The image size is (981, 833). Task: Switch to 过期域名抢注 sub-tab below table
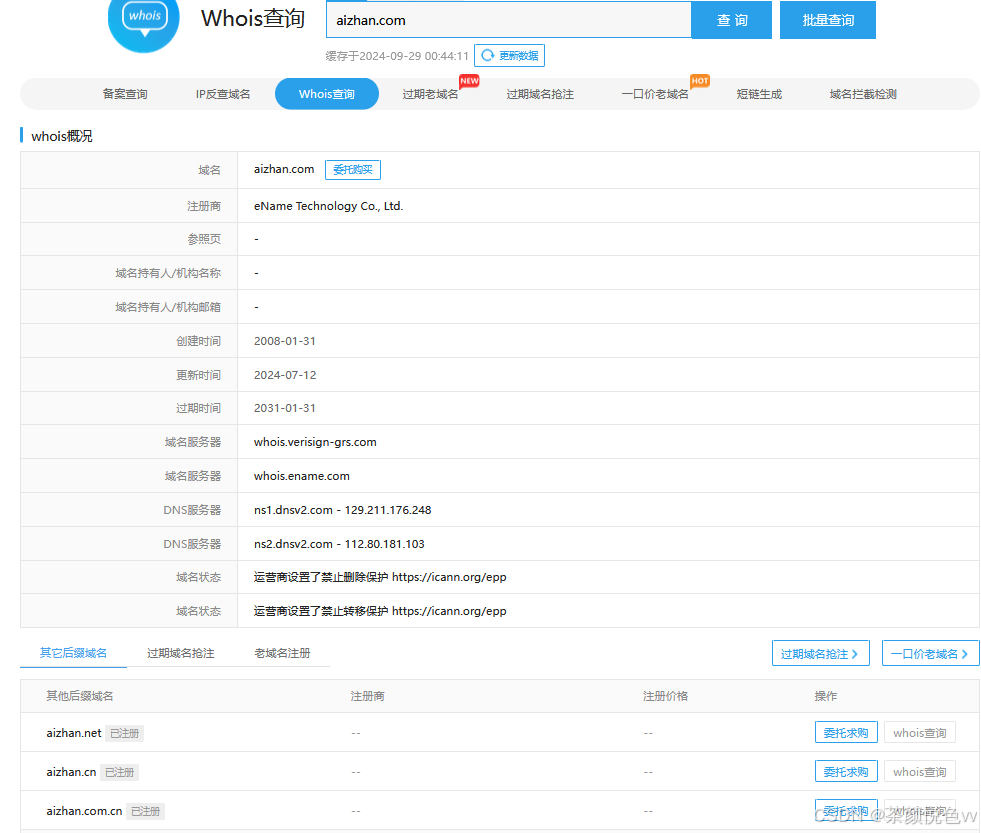(x=180, y=653)
